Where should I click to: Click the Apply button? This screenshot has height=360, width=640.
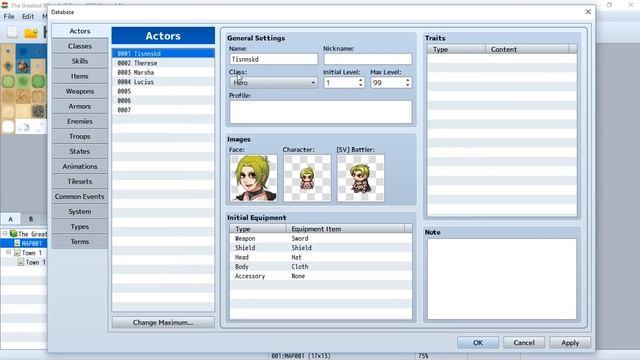(570, 343)
